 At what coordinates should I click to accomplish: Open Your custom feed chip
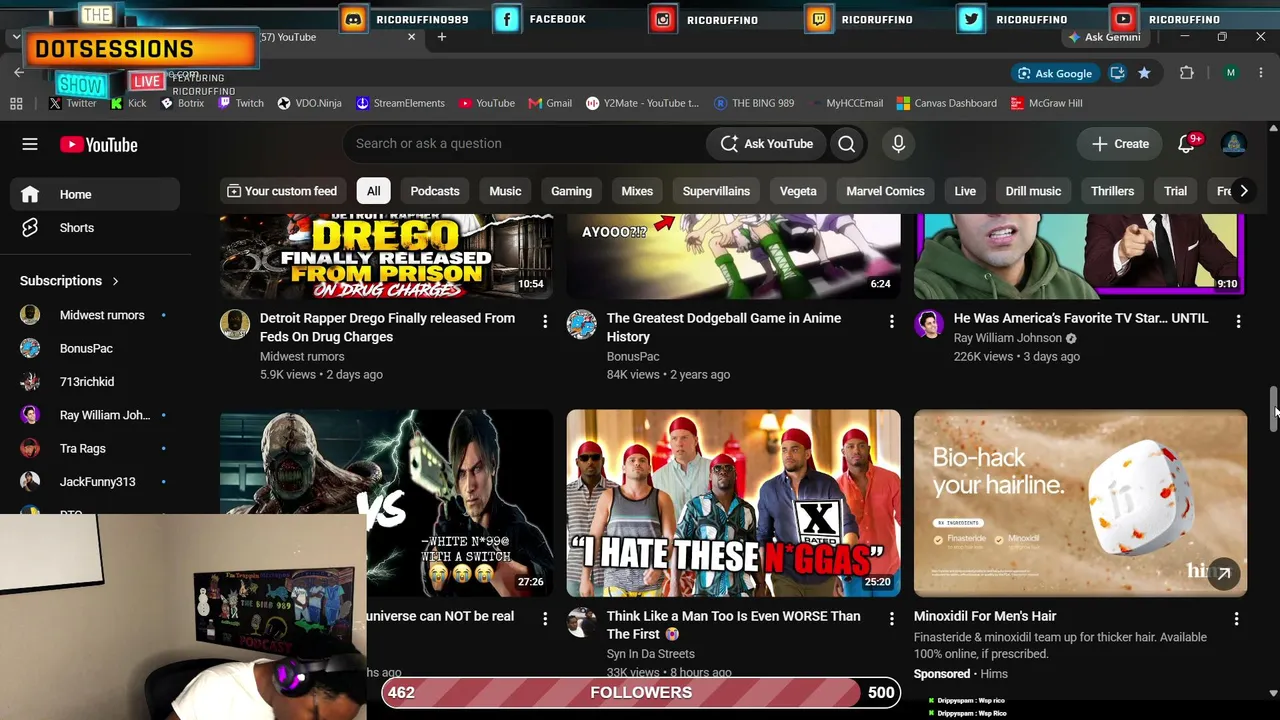(x=282, y=191)
